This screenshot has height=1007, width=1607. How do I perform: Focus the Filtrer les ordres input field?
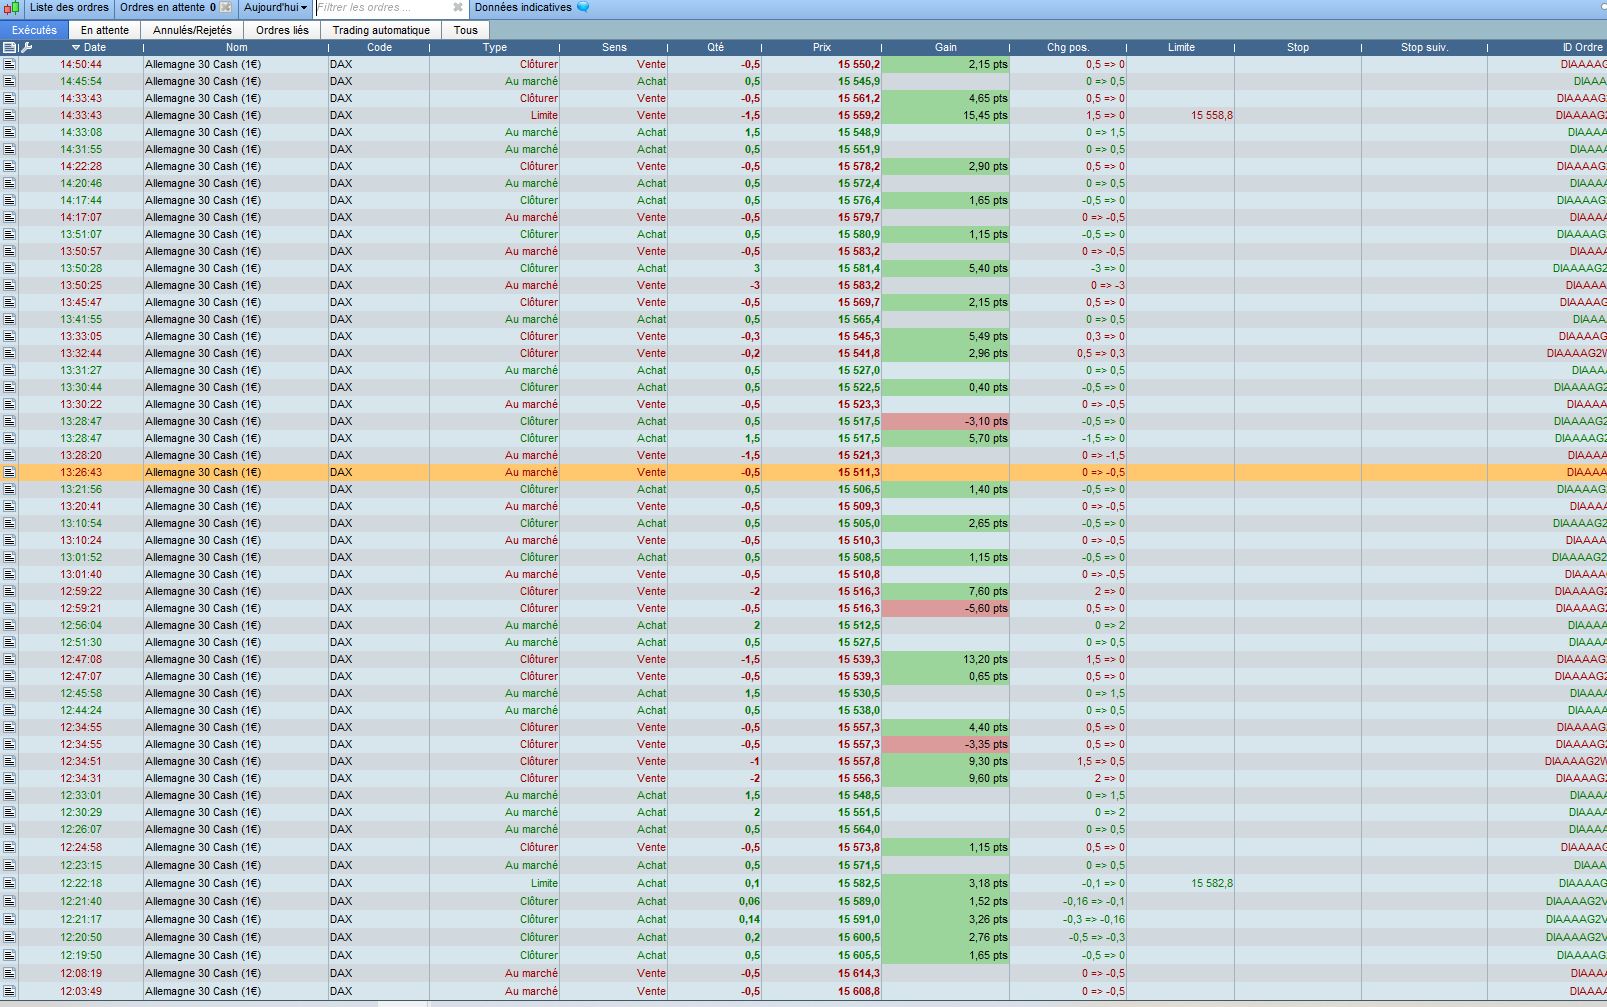point(383,8)
